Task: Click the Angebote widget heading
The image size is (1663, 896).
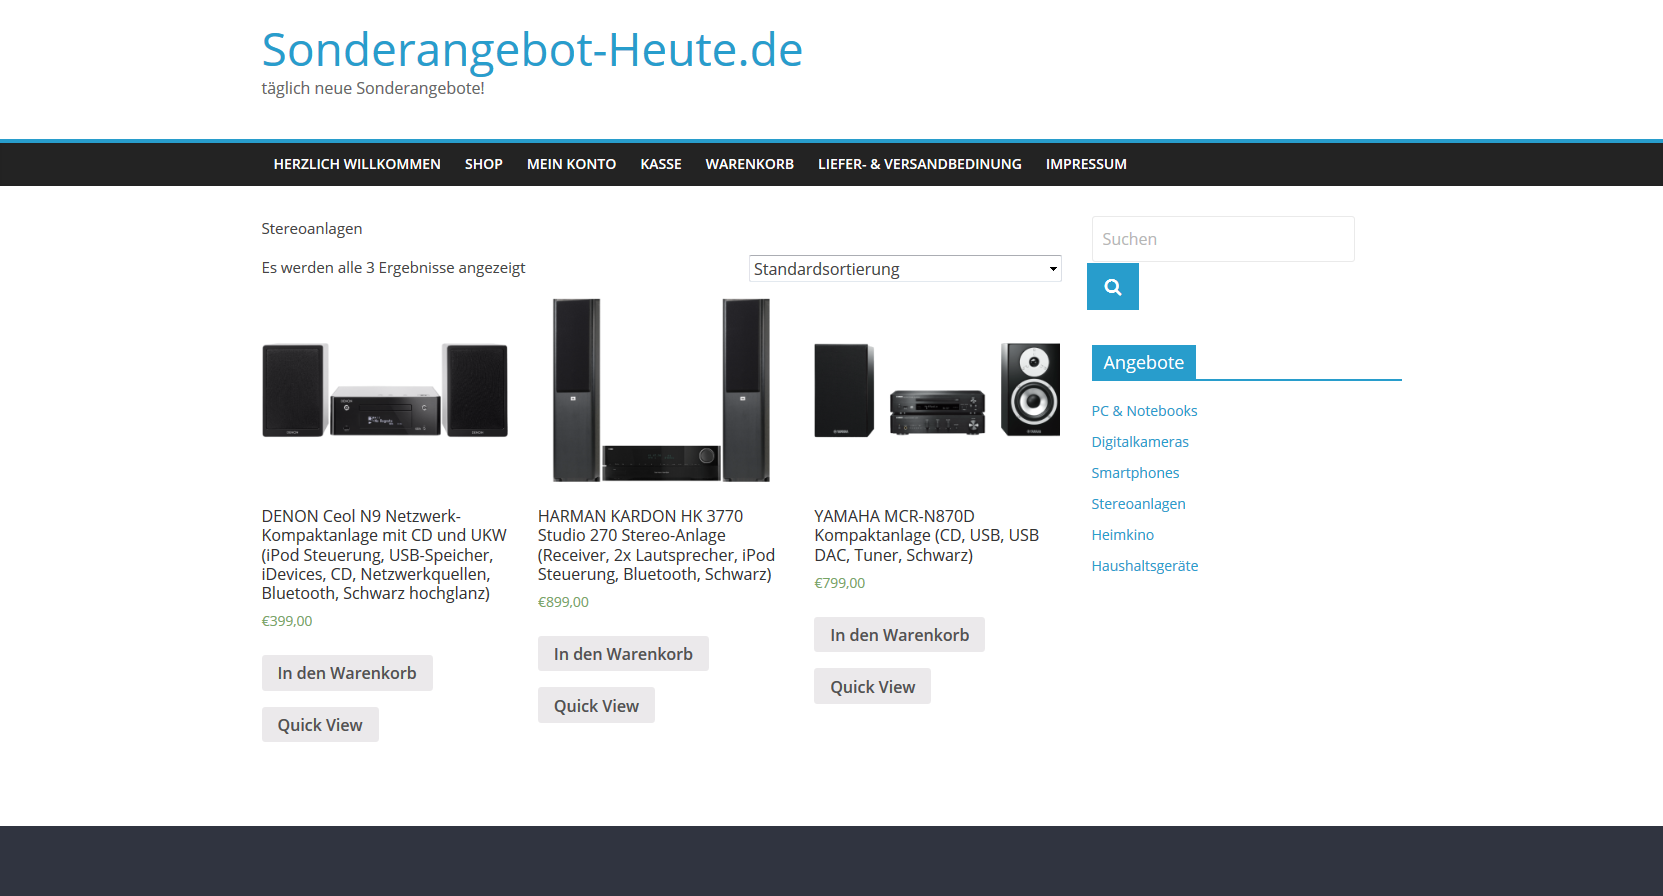Action: coord(1143,363)
